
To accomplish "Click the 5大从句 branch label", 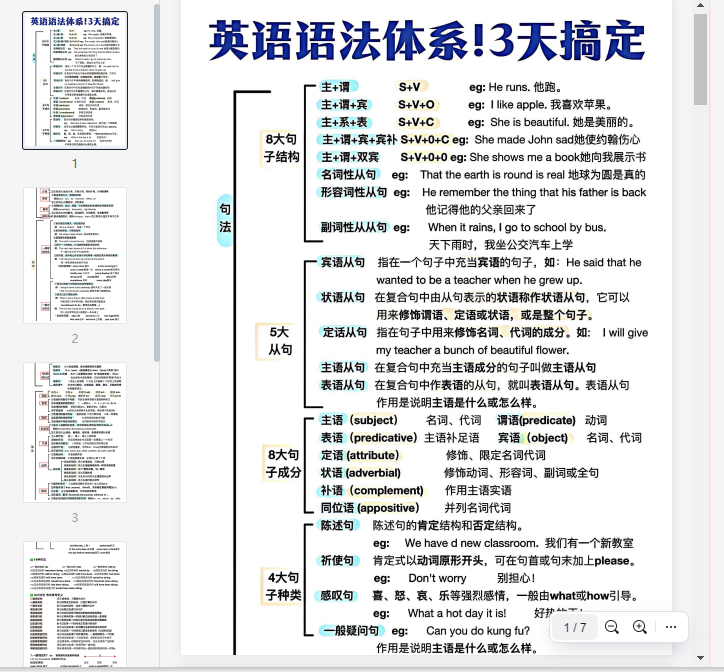I will [279, 341].
